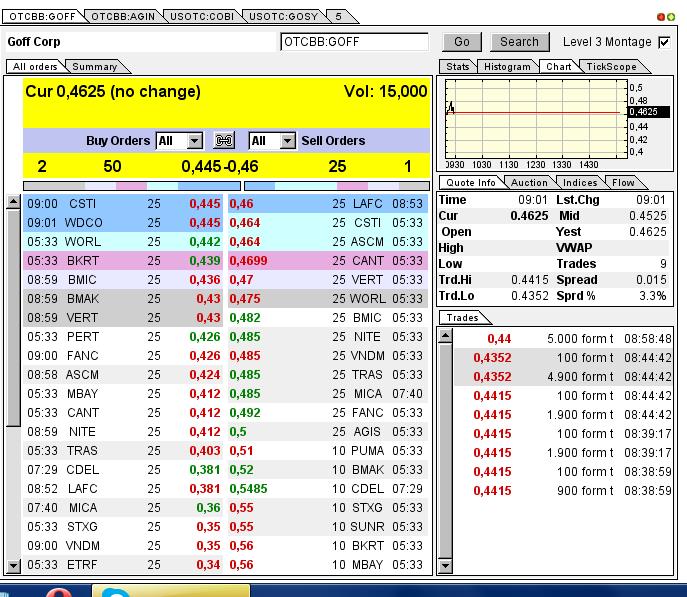Viewport: 687px width, 597px height.
Task: Switch to the USOTC:COBI tab
Action: pyautogui.click(x=202, y=17)
